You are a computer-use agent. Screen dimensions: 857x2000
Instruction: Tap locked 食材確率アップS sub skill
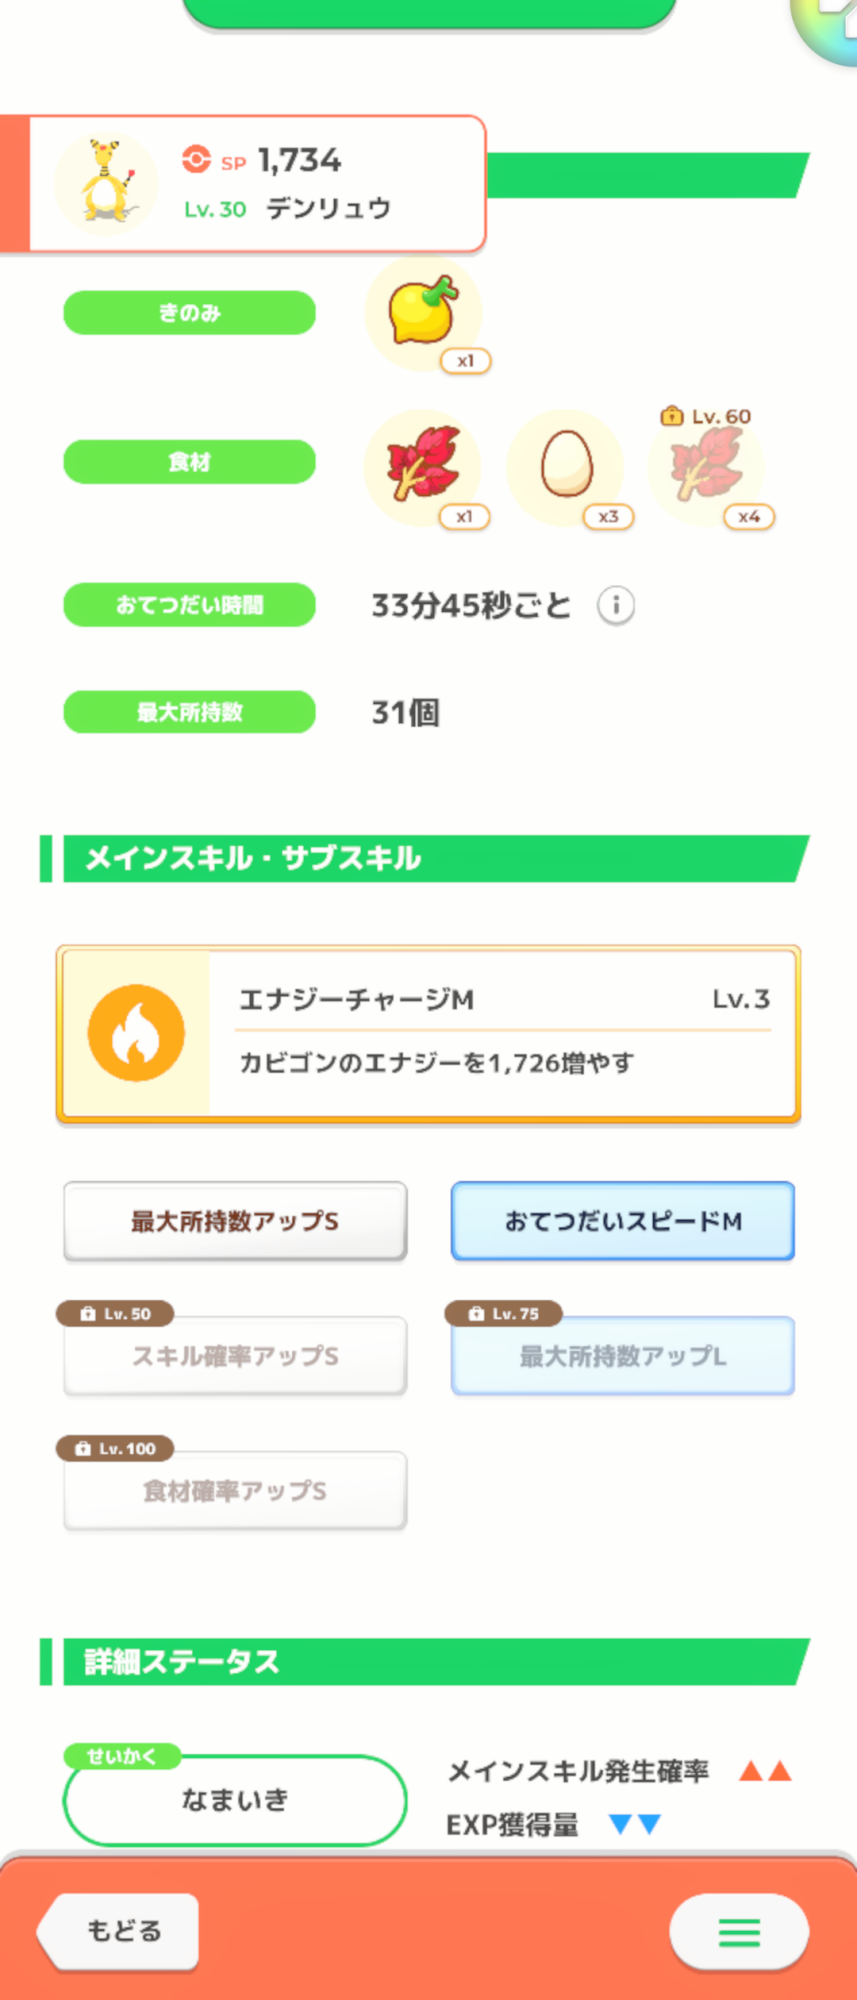(235, 1491)
